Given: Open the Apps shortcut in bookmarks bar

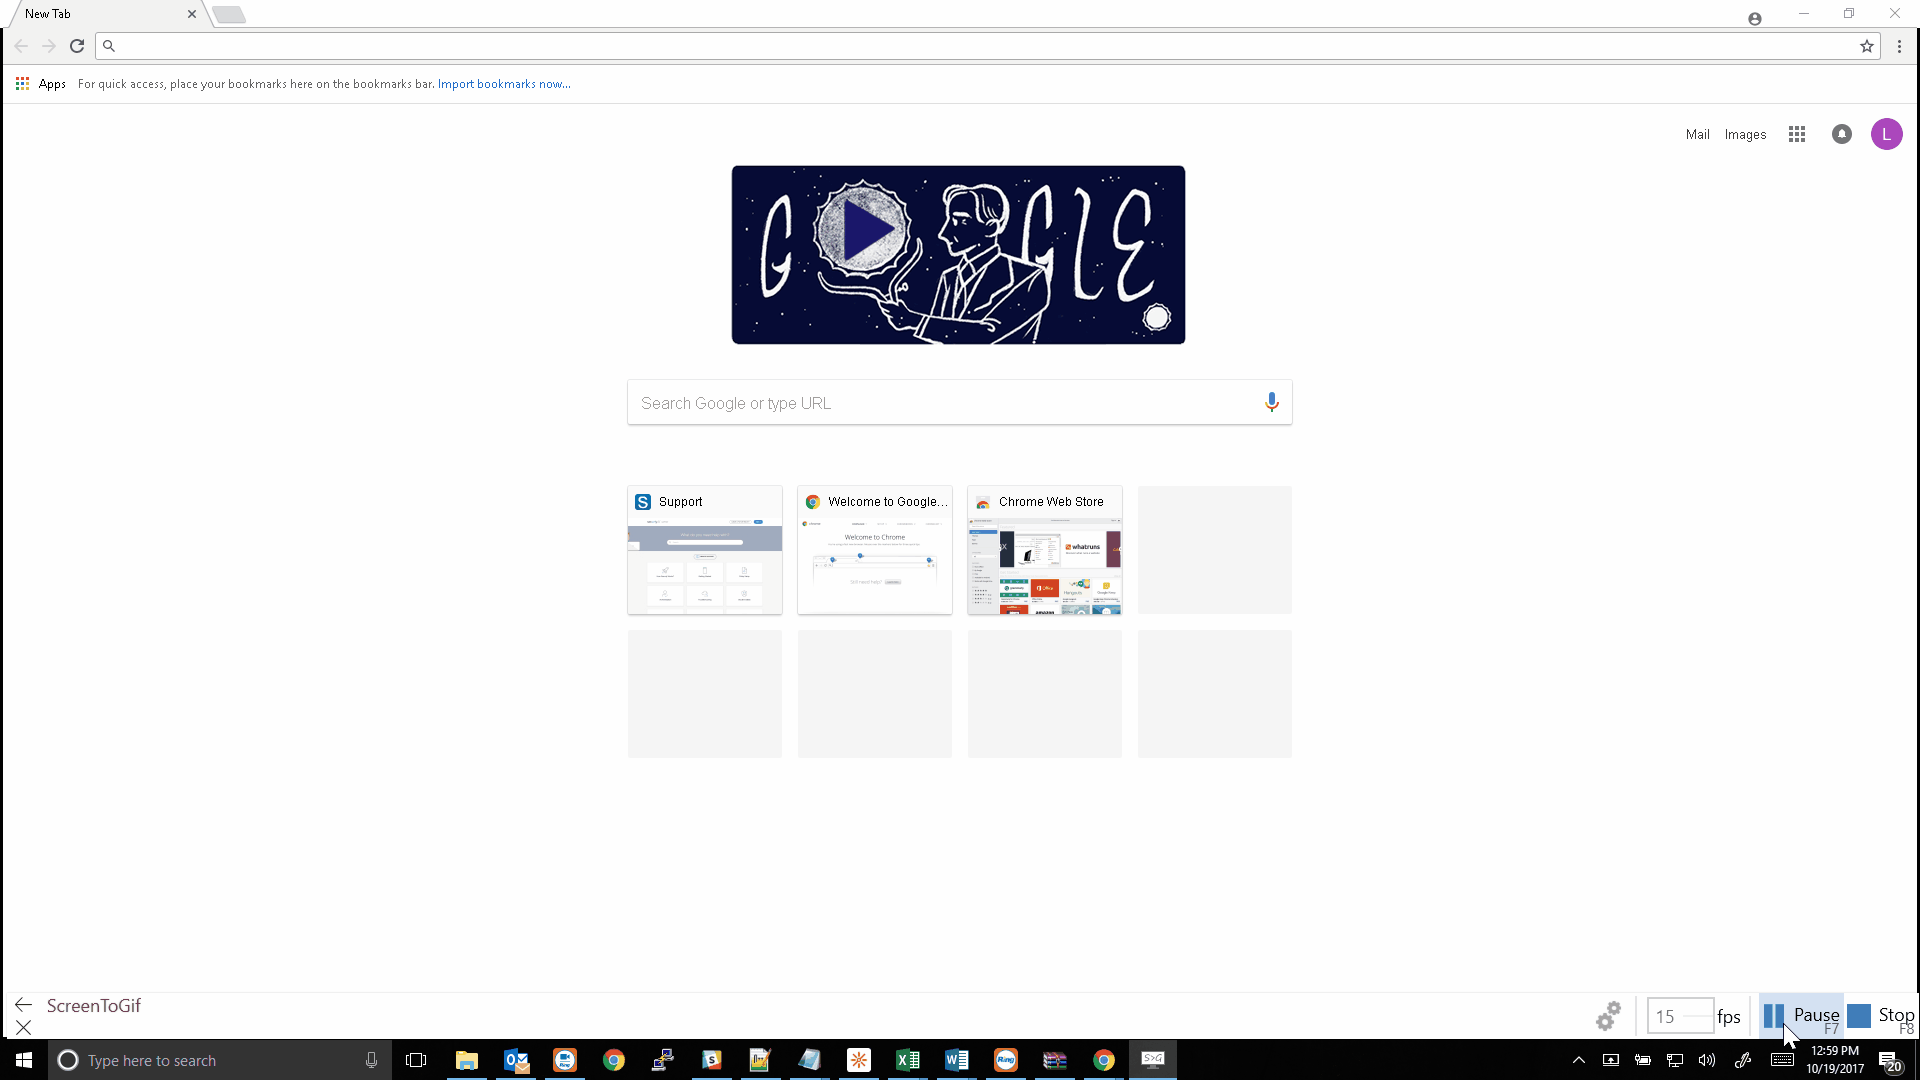Looking at the screenshot, I should click(41, 84).
